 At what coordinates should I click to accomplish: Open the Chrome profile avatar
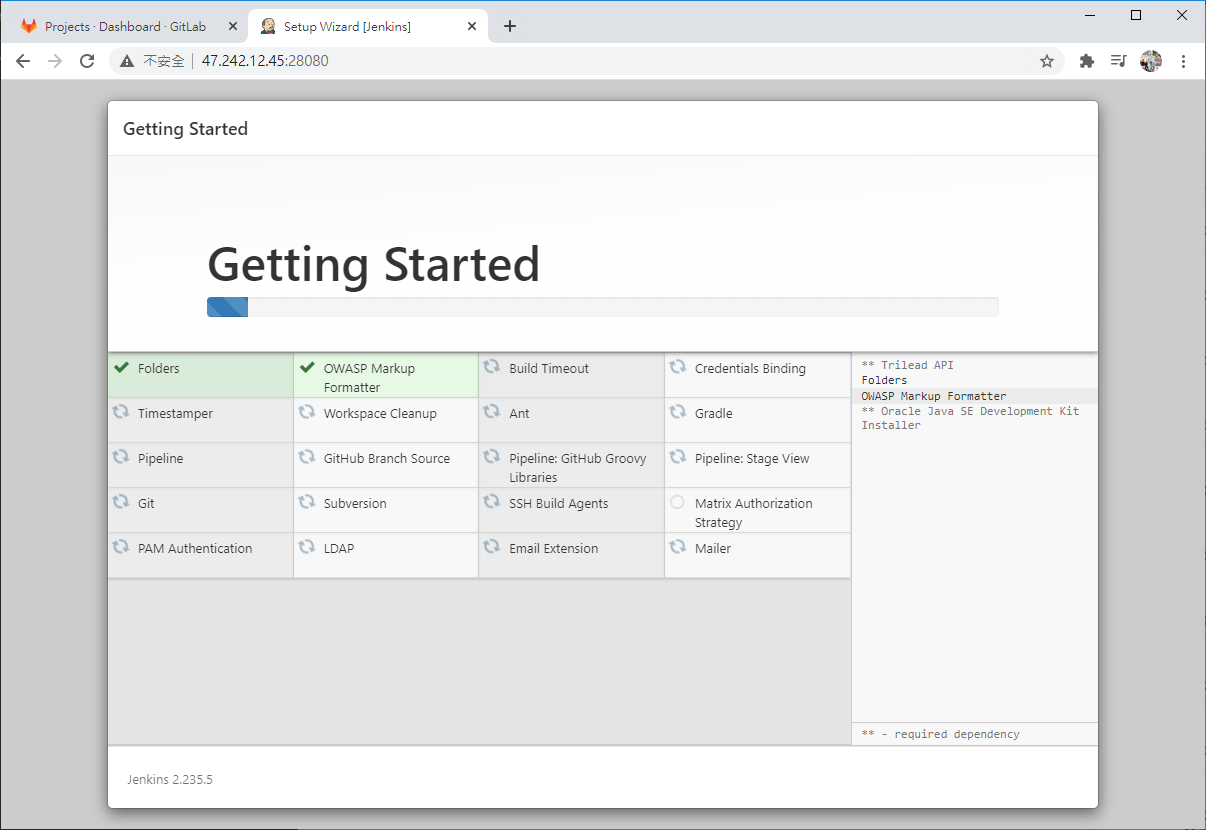coord(1151,61)
